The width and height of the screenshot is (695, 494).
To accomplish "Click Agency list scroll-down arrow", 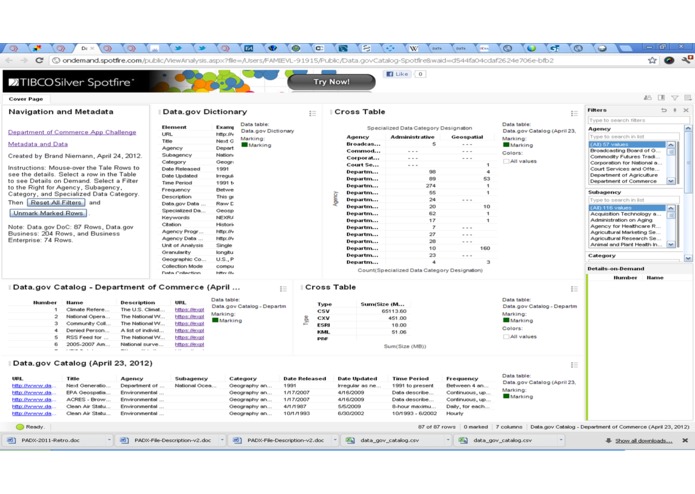I will (x=671, y=181).
